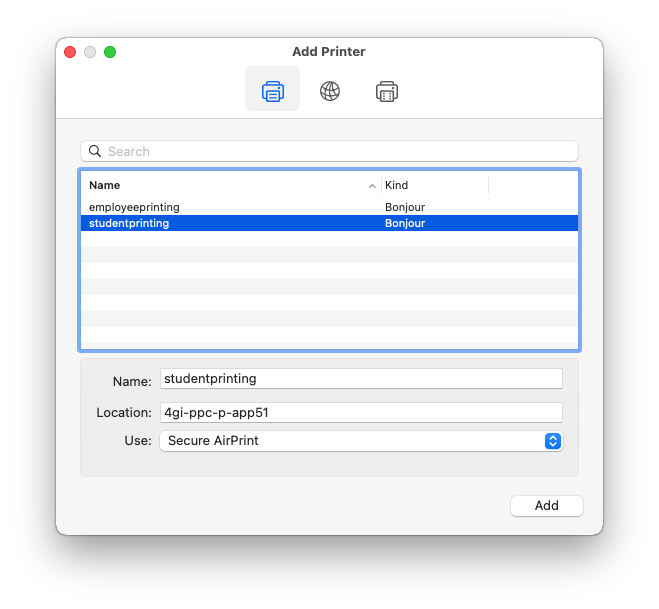This screenshot has height=609, width=659.
Task: Edit the printer Name text field
Action: point(361,379)
